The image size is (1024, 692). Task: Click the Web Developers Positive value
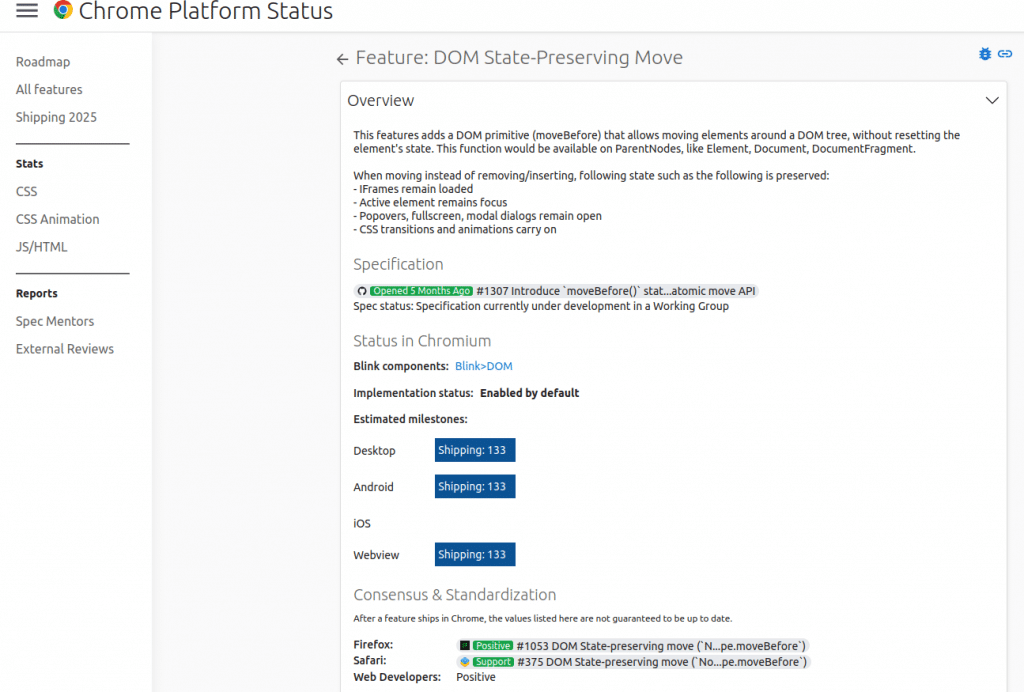pyautogui.click(x=475, y=677)
